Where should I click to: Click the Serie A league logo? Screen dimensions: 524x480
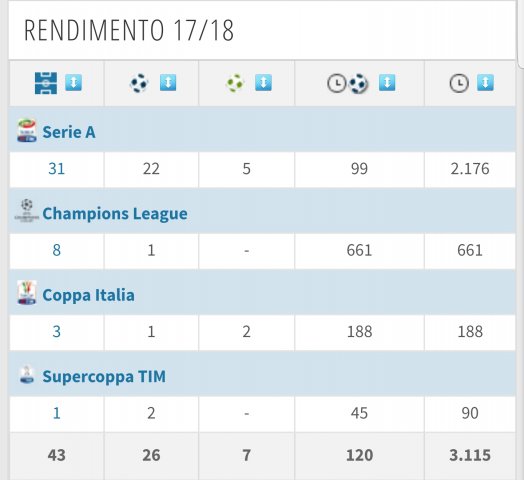click(27, 131)
